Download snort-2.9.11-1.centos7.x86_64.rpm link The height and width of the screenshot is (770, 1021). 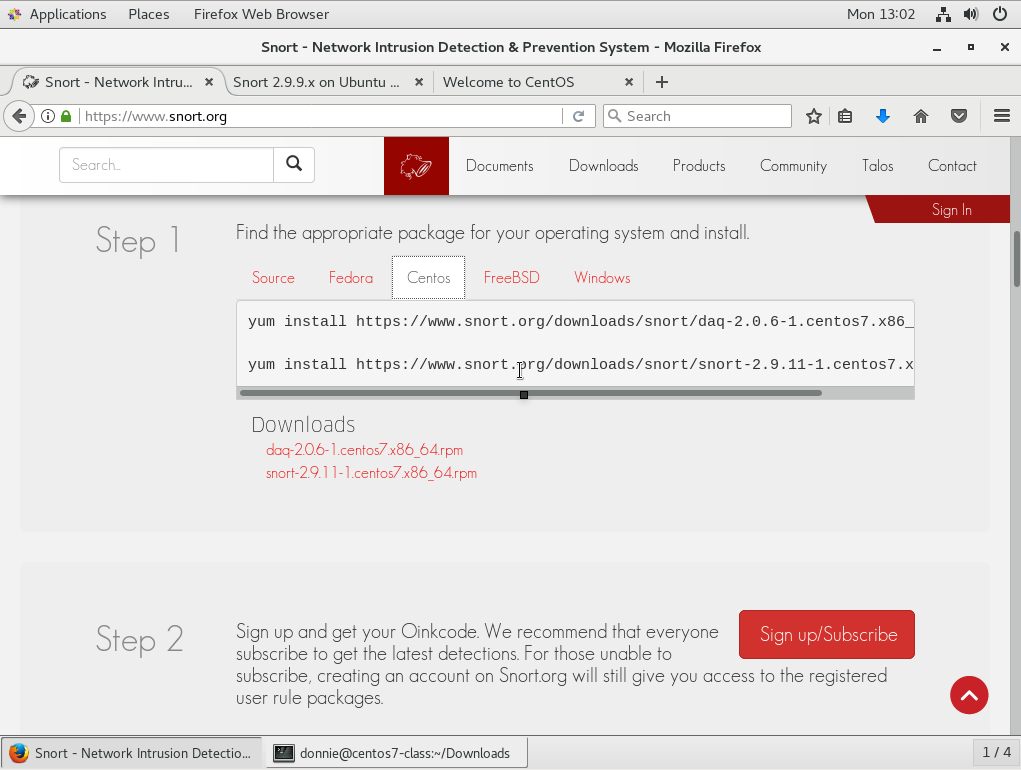tap(371, 473)
